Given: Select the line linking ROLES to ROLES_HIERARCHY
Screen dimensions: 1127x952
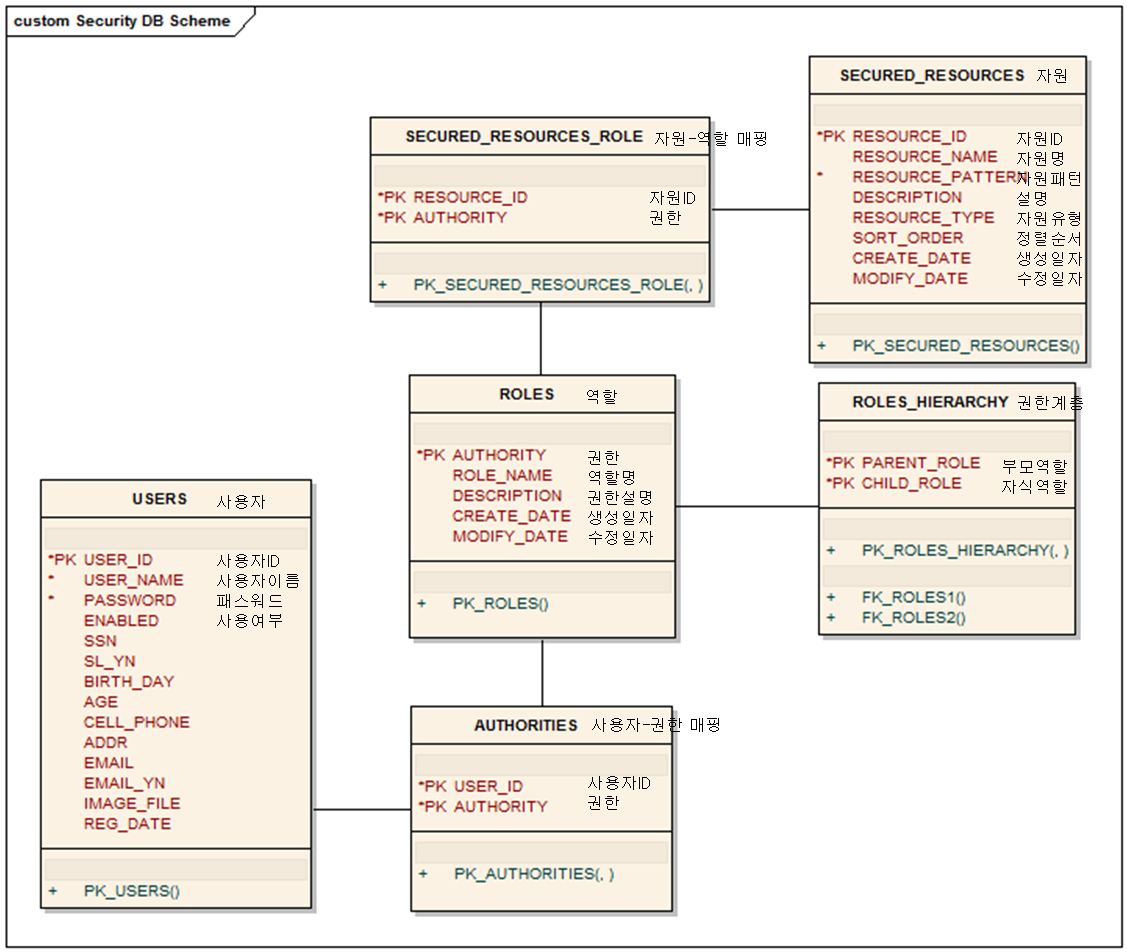Looking at the screenshot, I should coord(747,506).
